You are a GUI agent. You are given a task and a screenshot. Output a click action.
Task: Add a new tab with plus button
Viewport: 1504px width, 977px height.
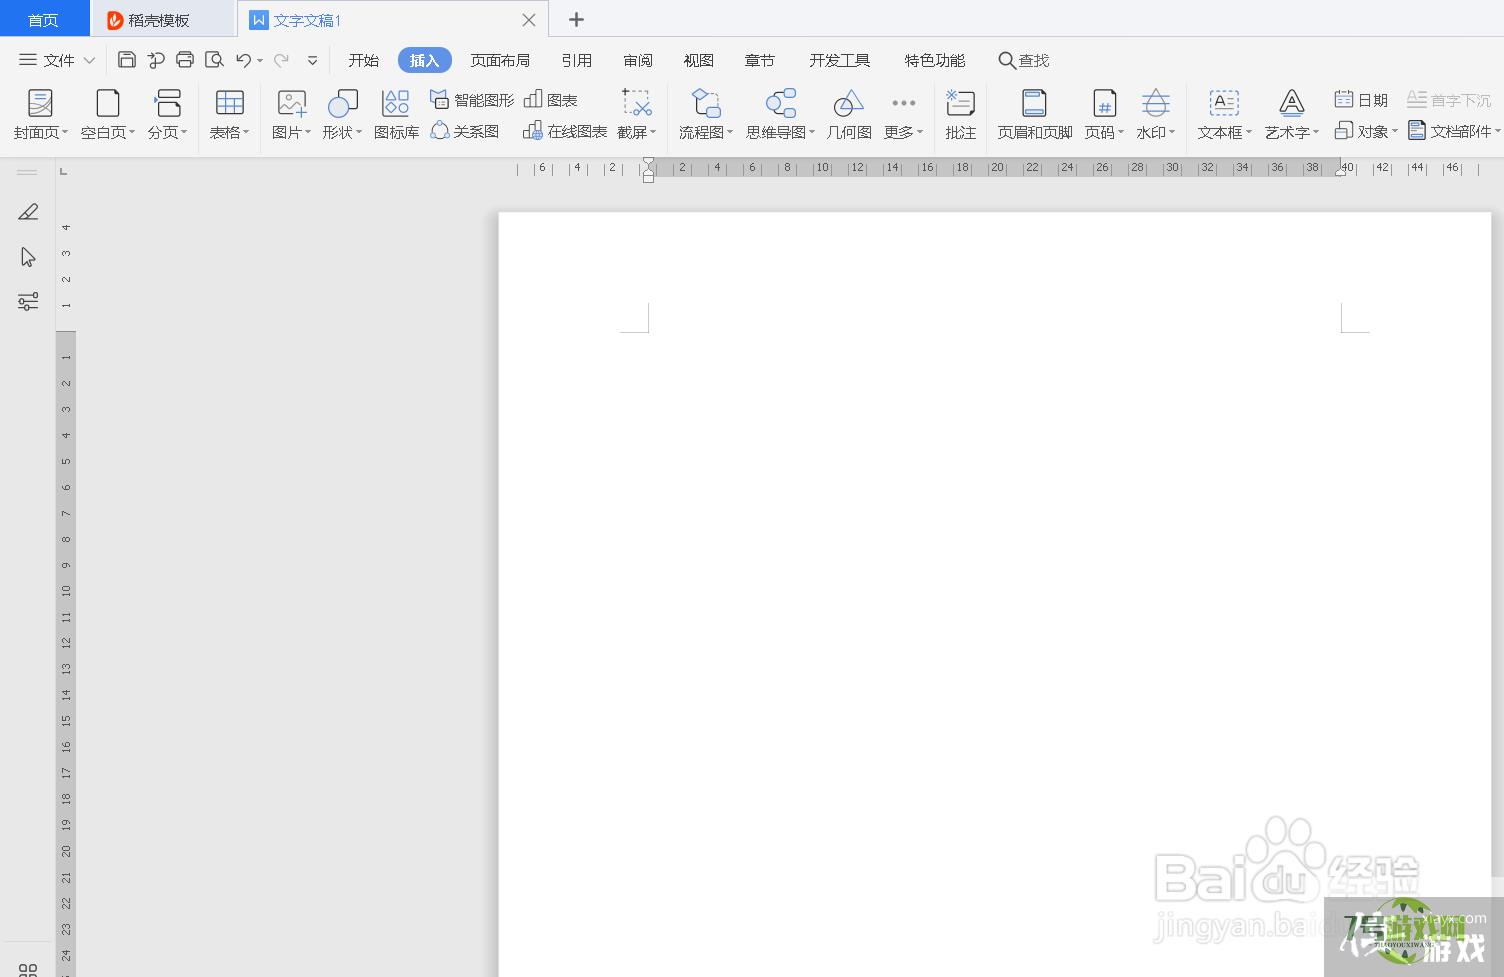(576, 20)
